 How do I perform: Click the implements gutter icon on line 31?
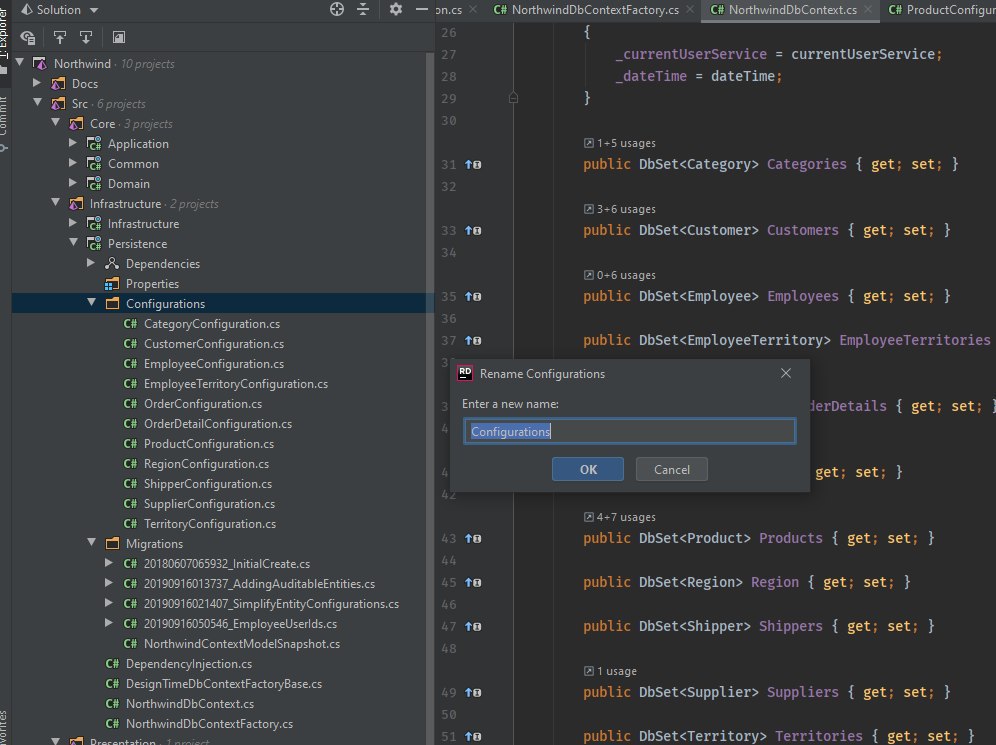pyautogui.click(x=473, y=164)
